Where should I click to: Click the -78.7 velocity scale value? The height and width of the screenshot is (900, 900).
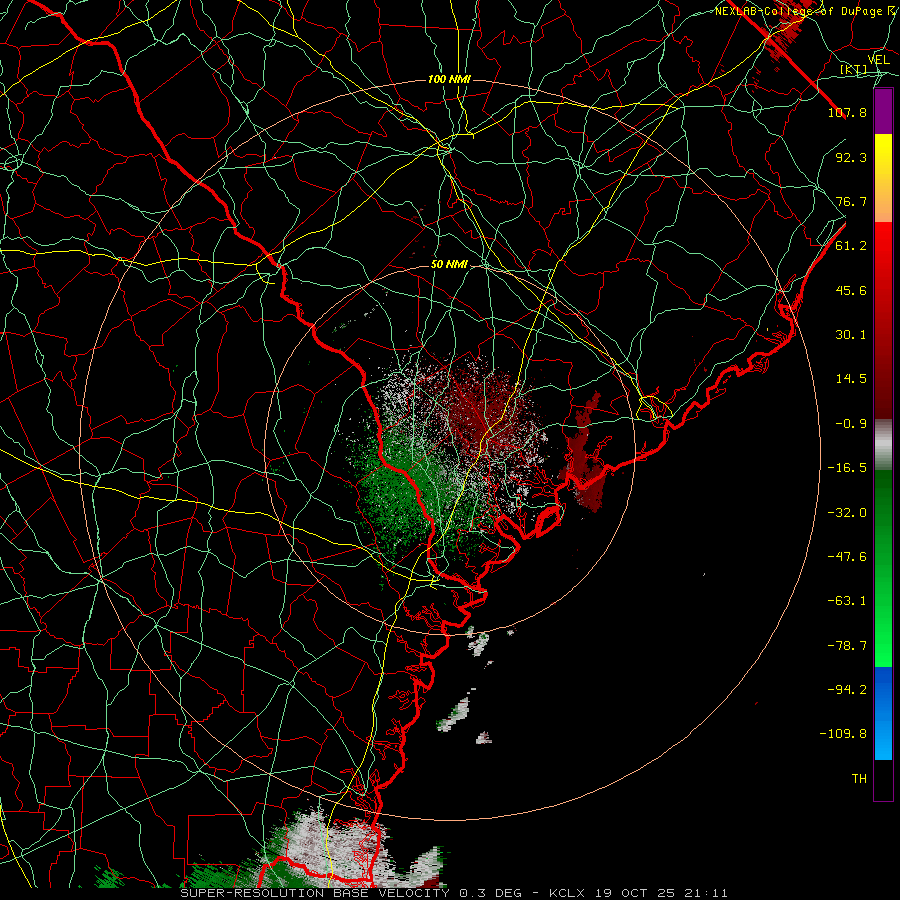tap(847, 646)
